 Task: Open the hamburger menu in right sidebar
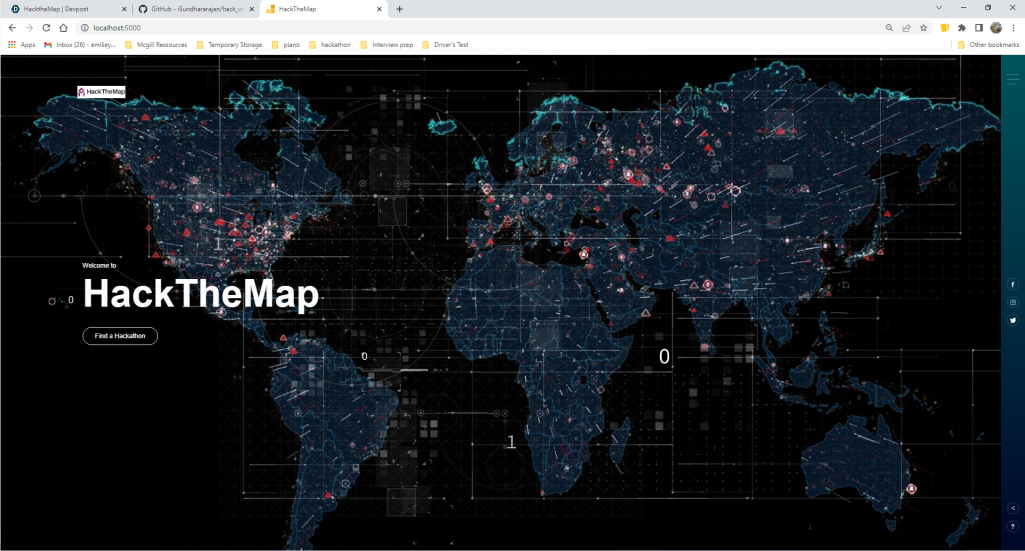(x=1013, y=79)
